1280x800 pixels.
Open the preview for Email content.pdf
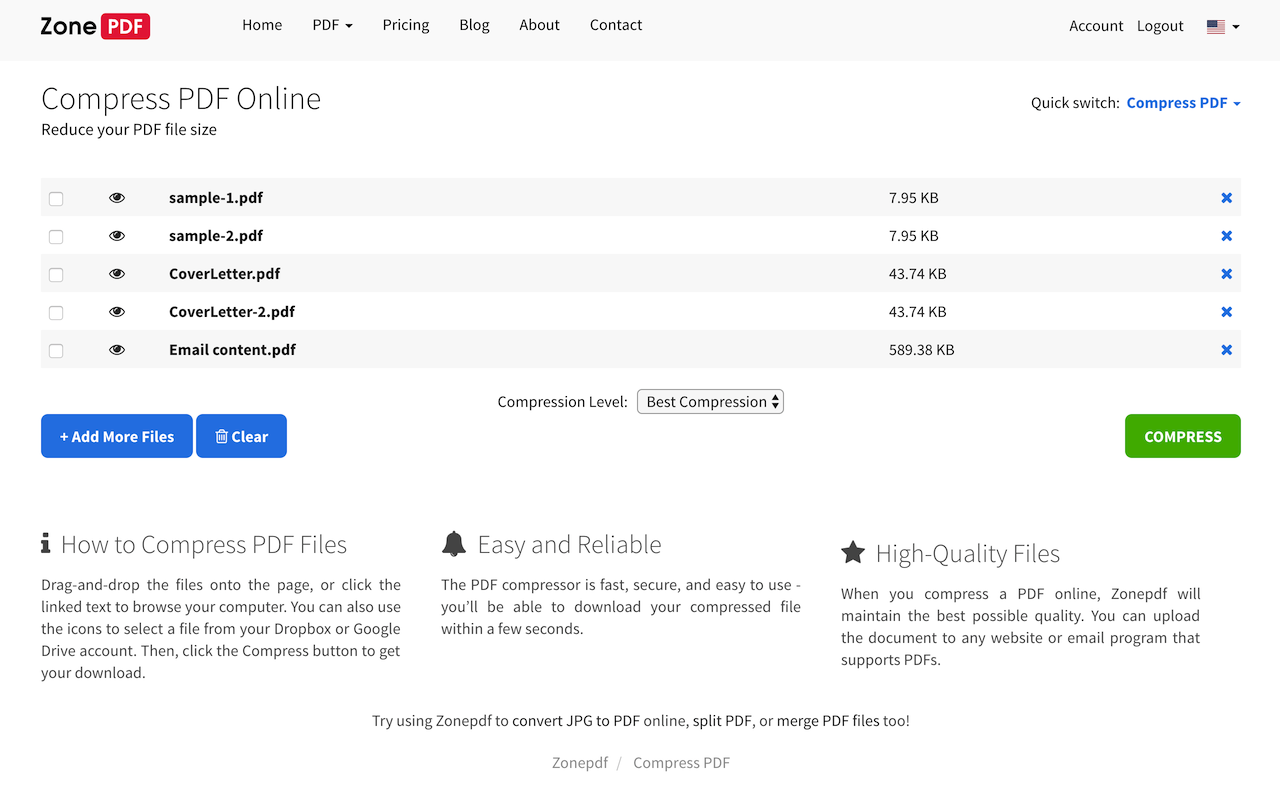(117, 349)
